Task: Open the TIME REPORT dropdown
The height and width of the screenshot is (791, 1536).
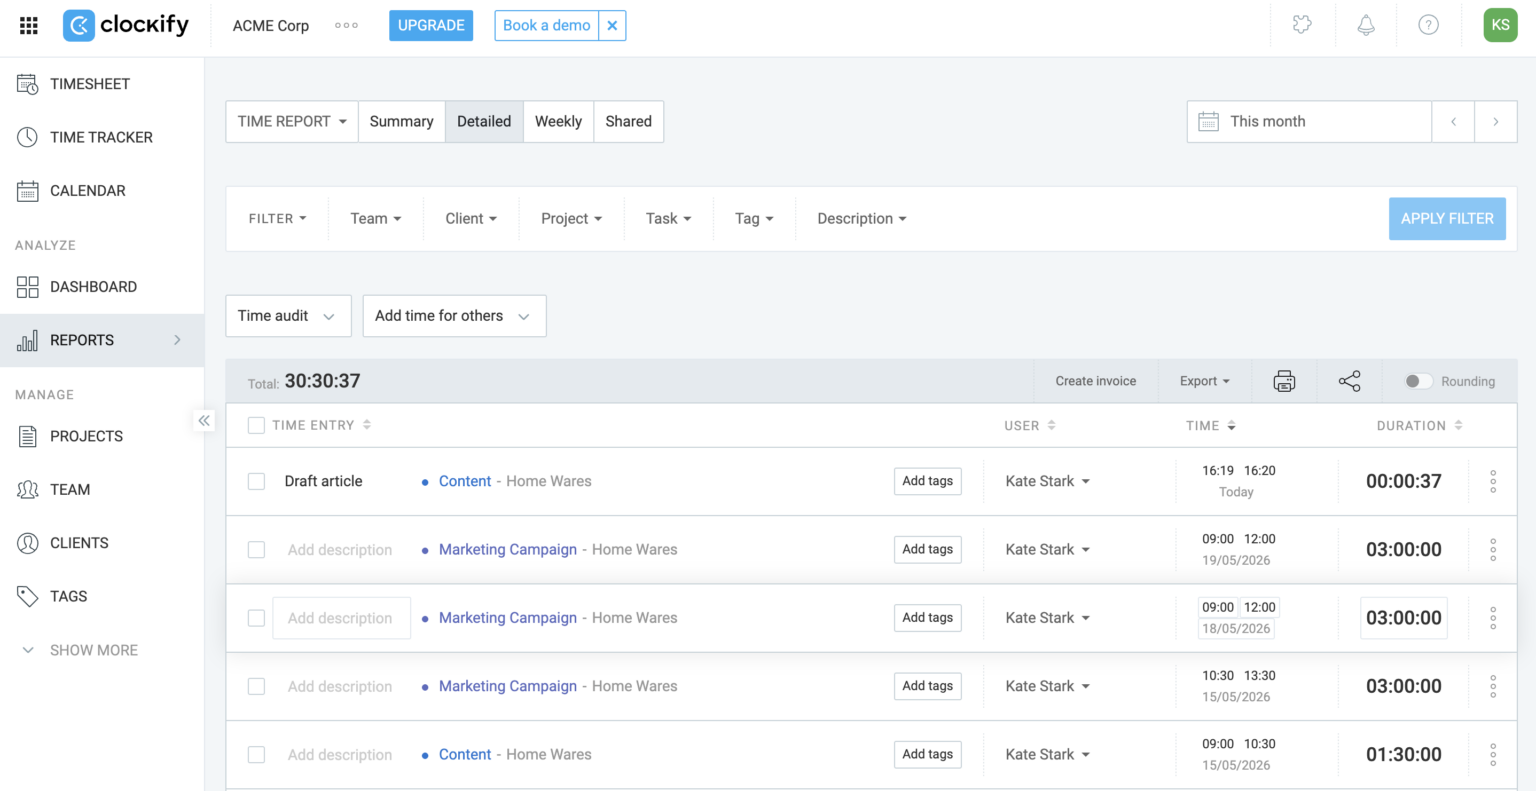Action: point(292,122)
